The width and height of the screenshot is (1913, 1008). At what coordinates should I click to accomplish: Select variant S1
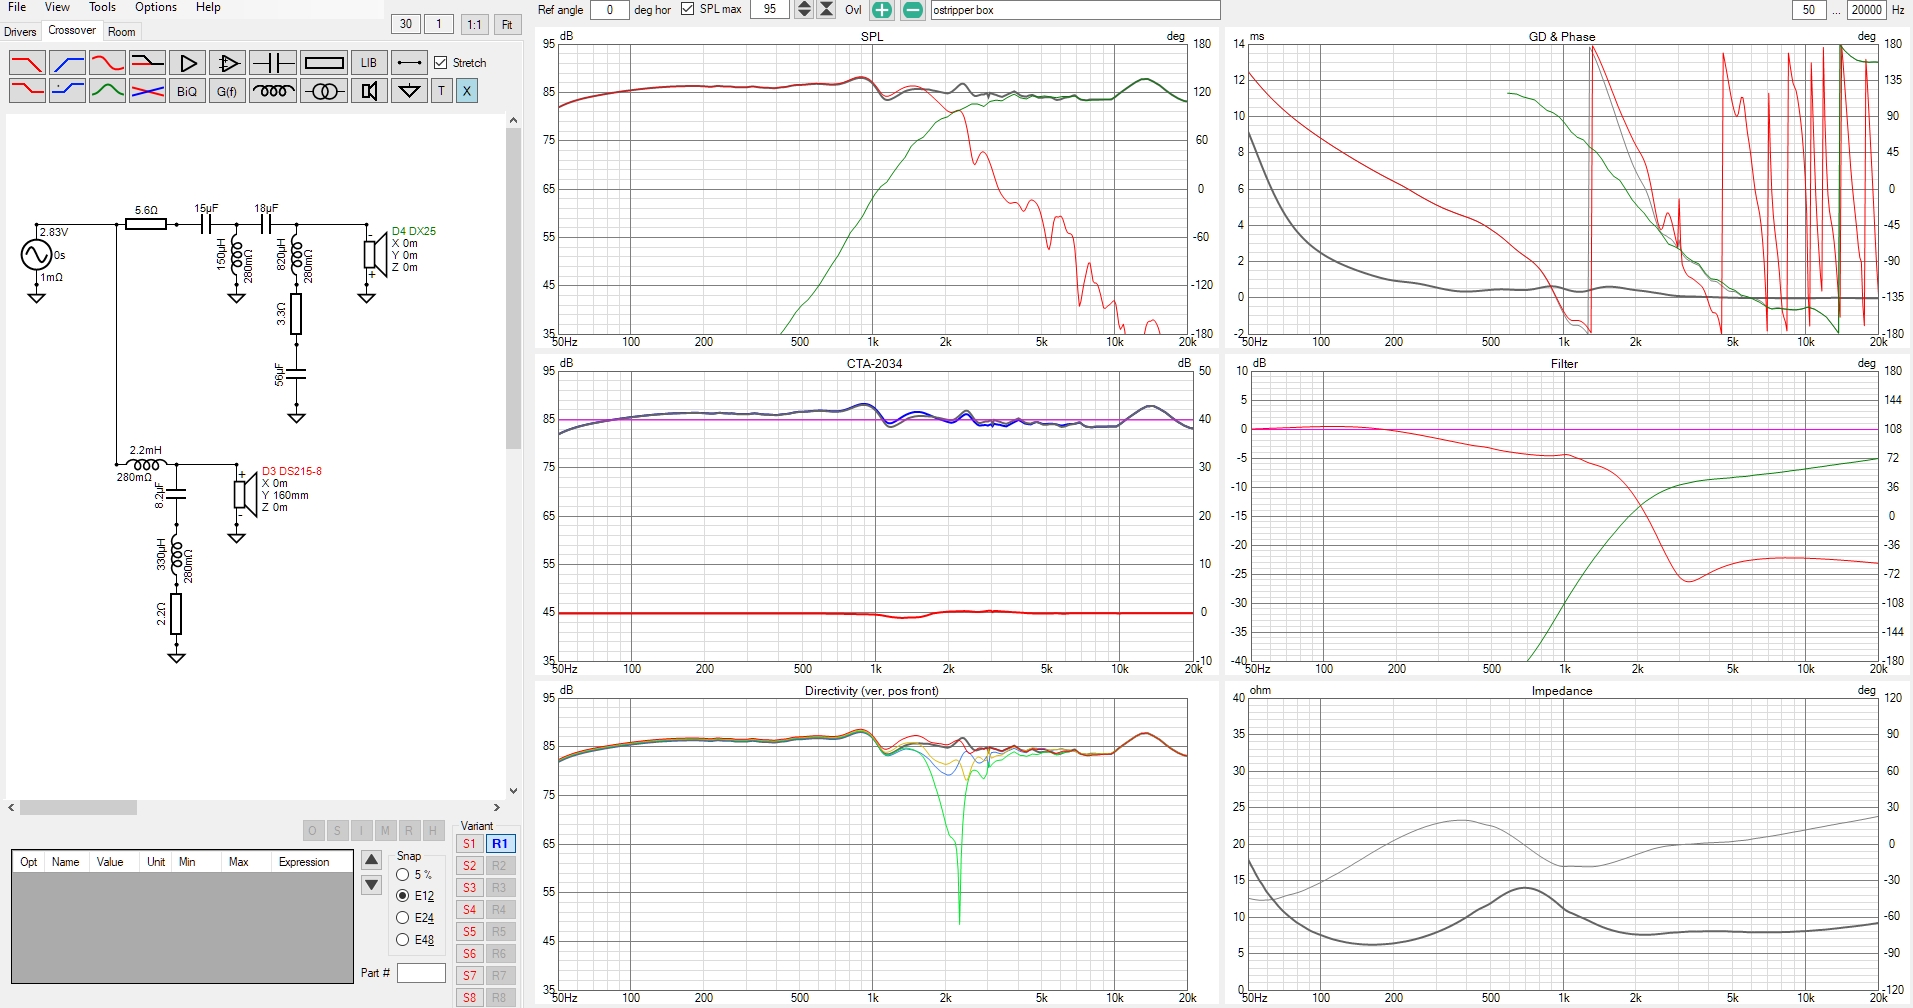pyautogui.click(x=469, y=844)
